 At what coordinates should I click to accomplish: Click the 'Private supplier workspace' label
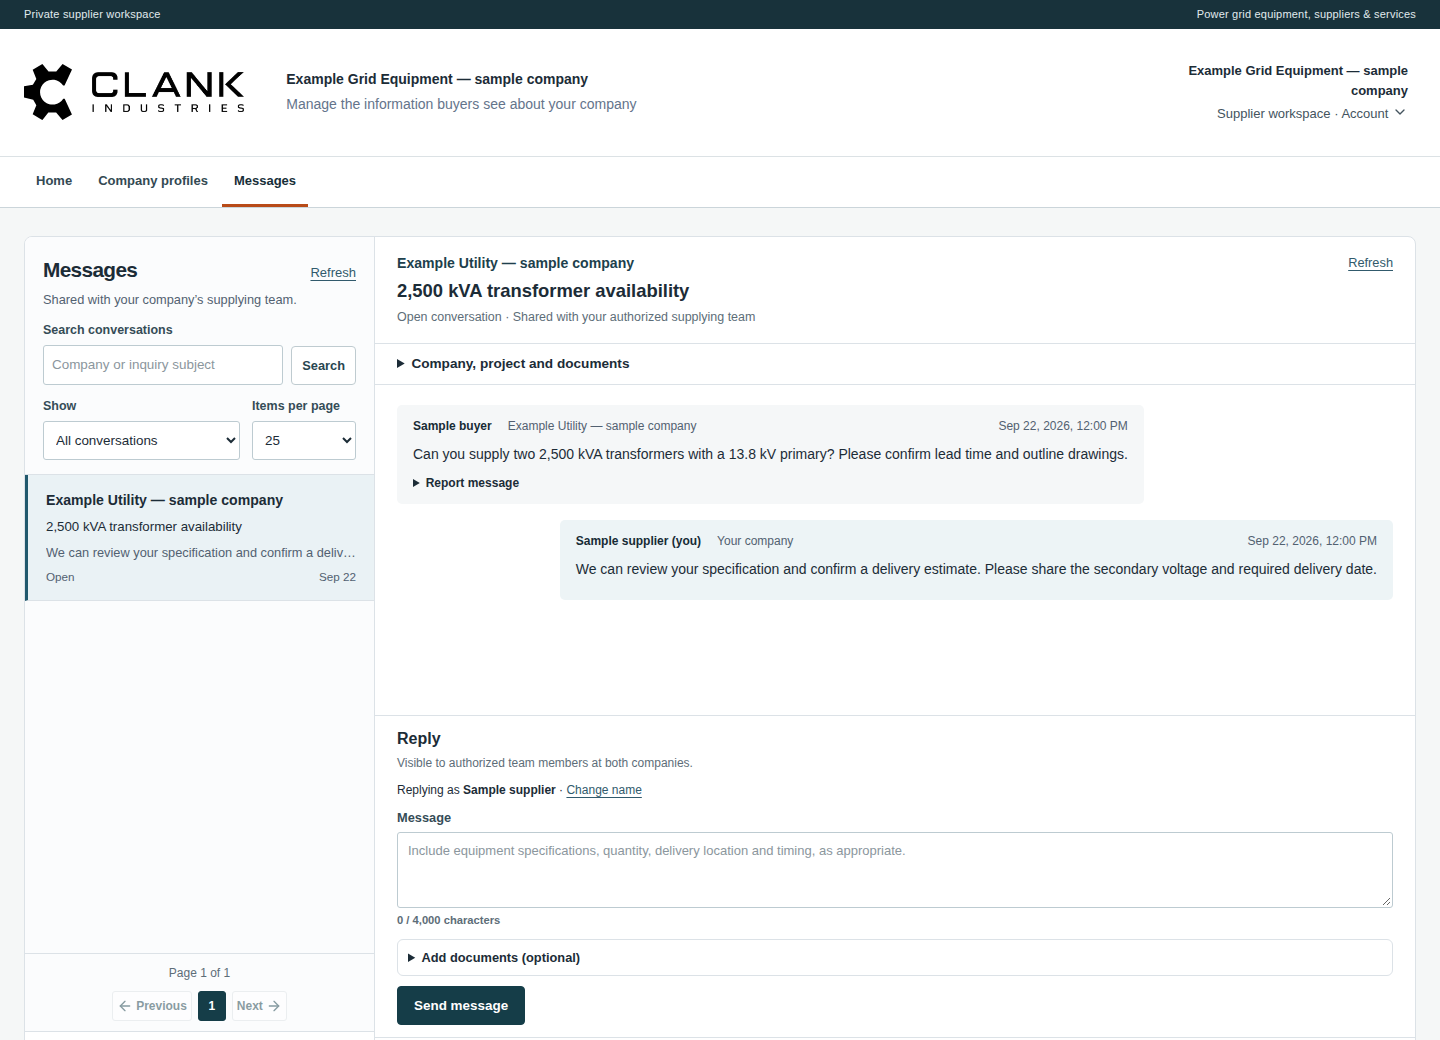pos(92,14)
